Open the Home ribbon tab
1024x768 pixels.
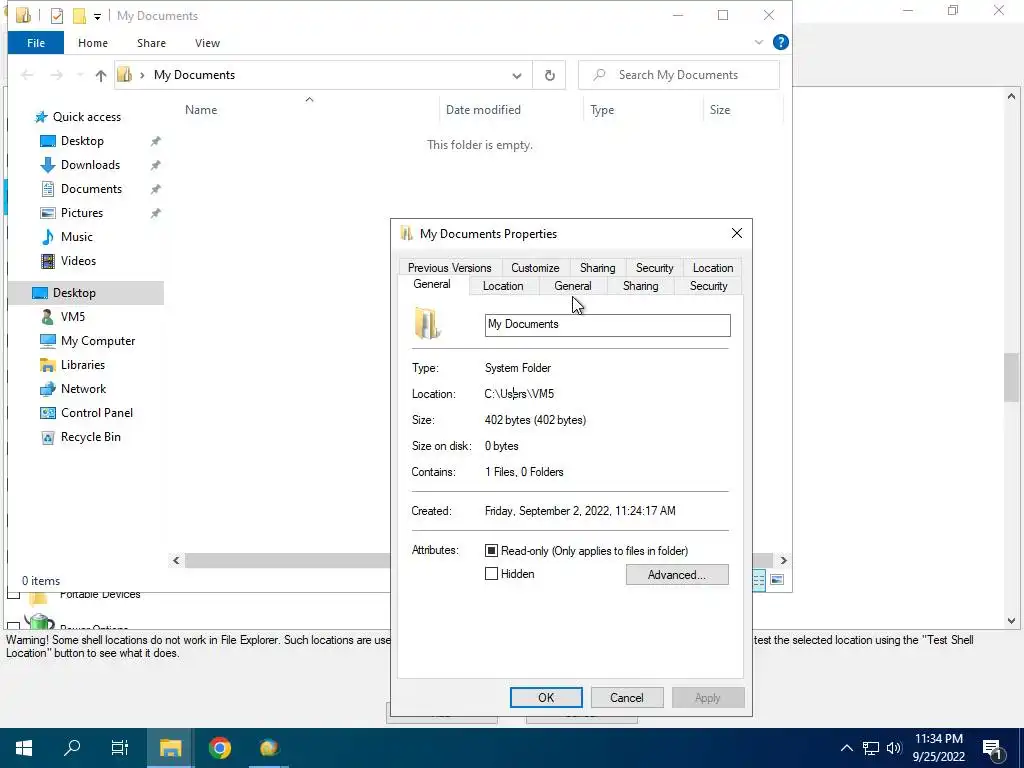(93, 43)
